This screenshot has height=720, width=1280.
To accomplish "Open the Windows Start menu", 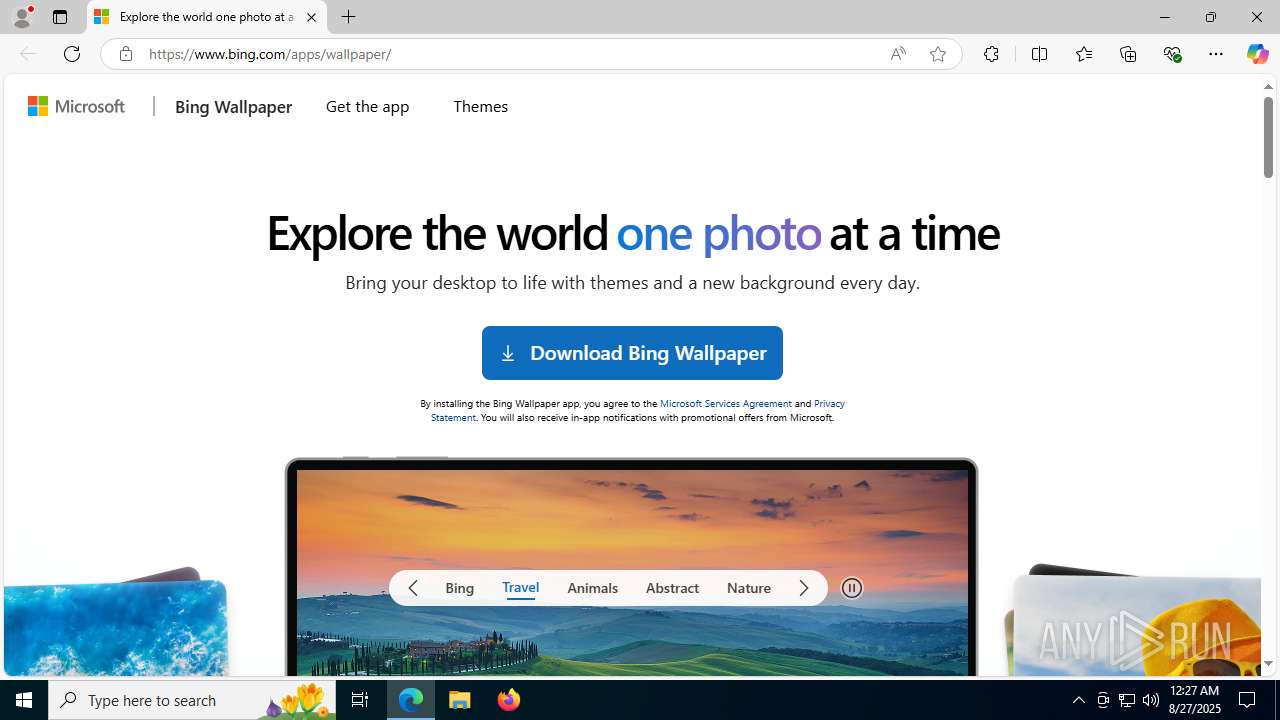I will [24, 700].
